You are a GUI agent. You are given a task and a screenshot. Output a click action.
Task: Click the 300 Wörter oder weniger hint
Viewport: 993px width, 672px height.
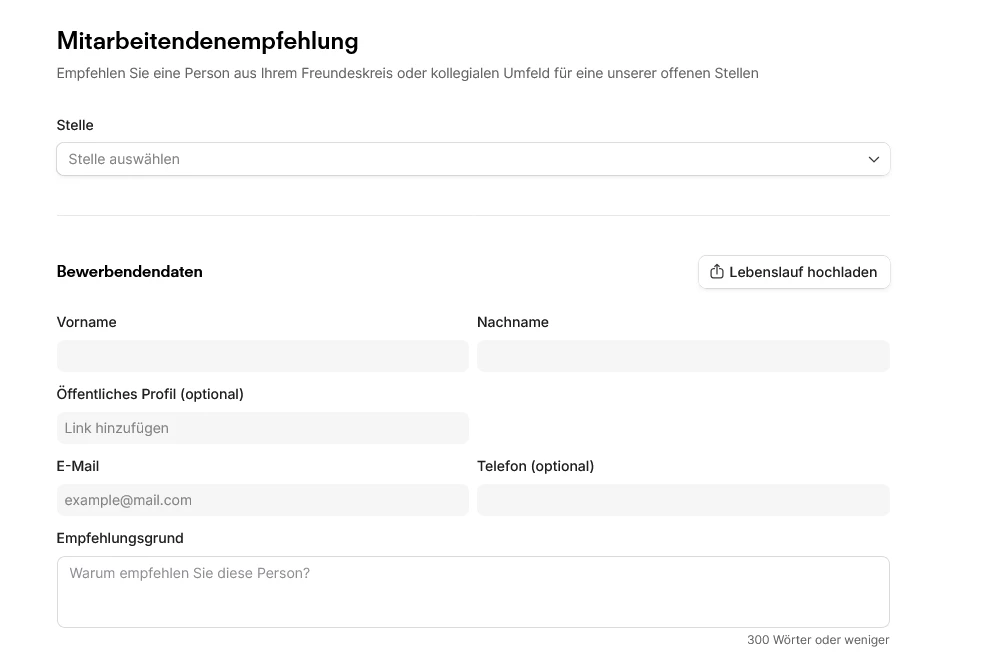coord(817,640)
